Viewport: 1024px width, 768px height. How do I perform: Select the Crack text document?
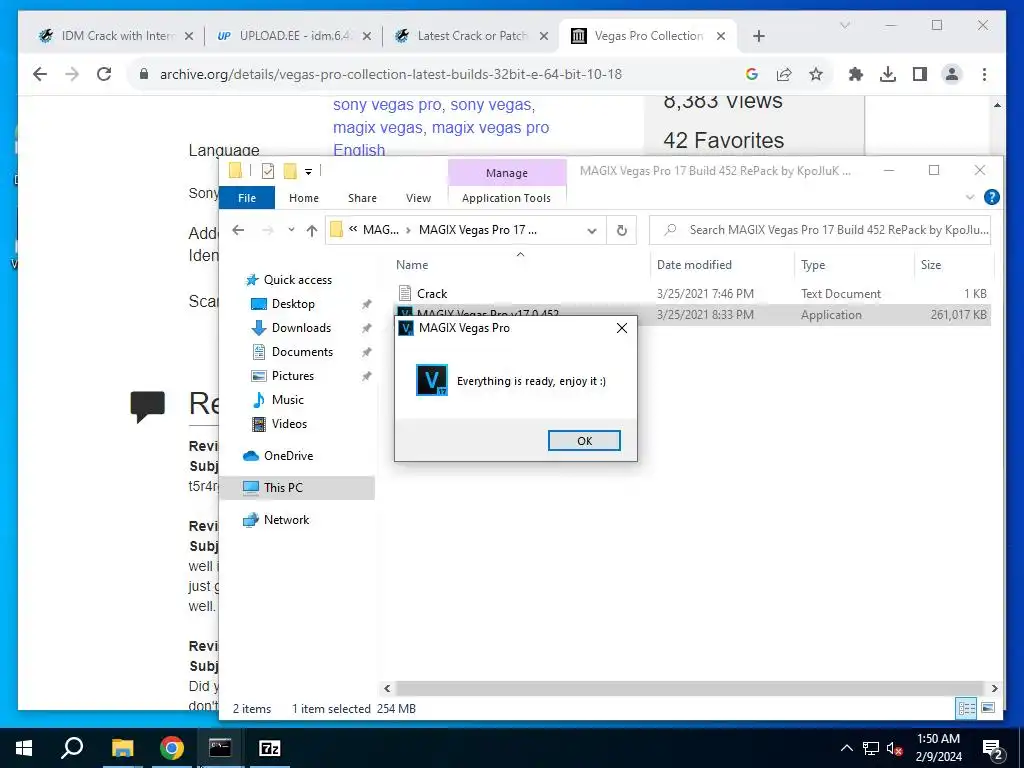click(432, 294)
